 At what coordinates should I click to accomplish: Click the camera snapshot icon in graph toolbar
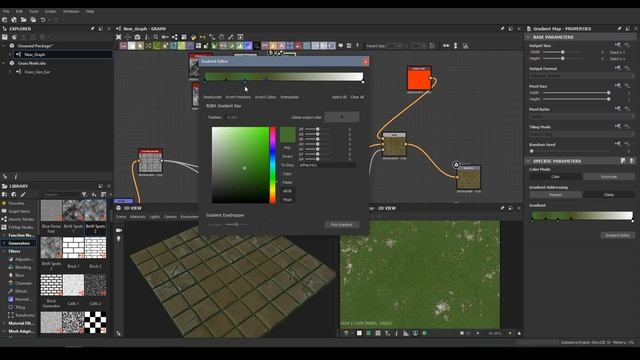[137, 37]
